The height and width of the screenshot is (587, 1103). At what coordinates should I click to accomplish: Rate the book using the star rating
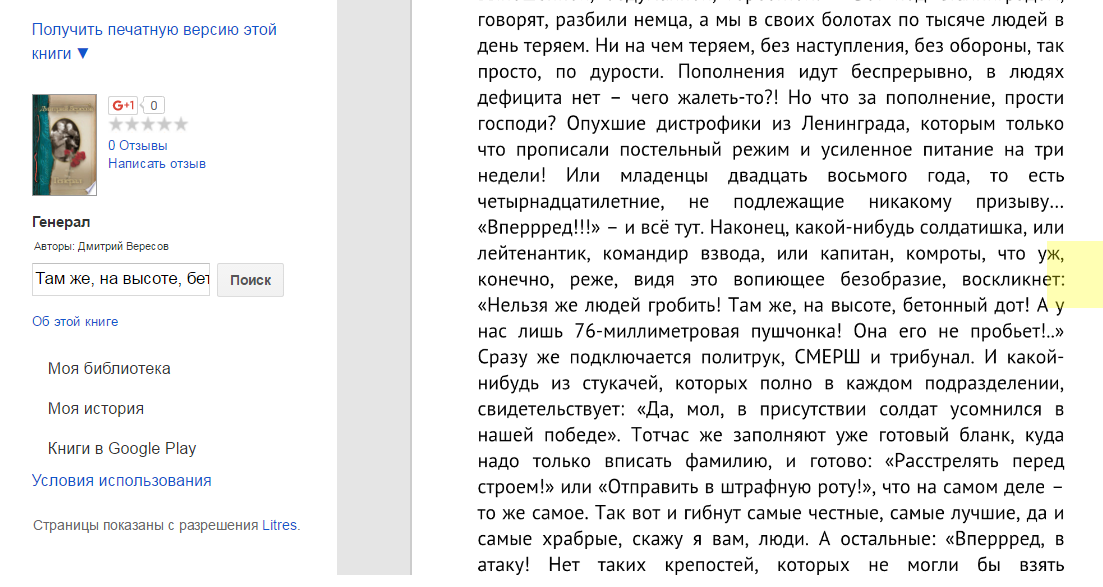point(148,125)
